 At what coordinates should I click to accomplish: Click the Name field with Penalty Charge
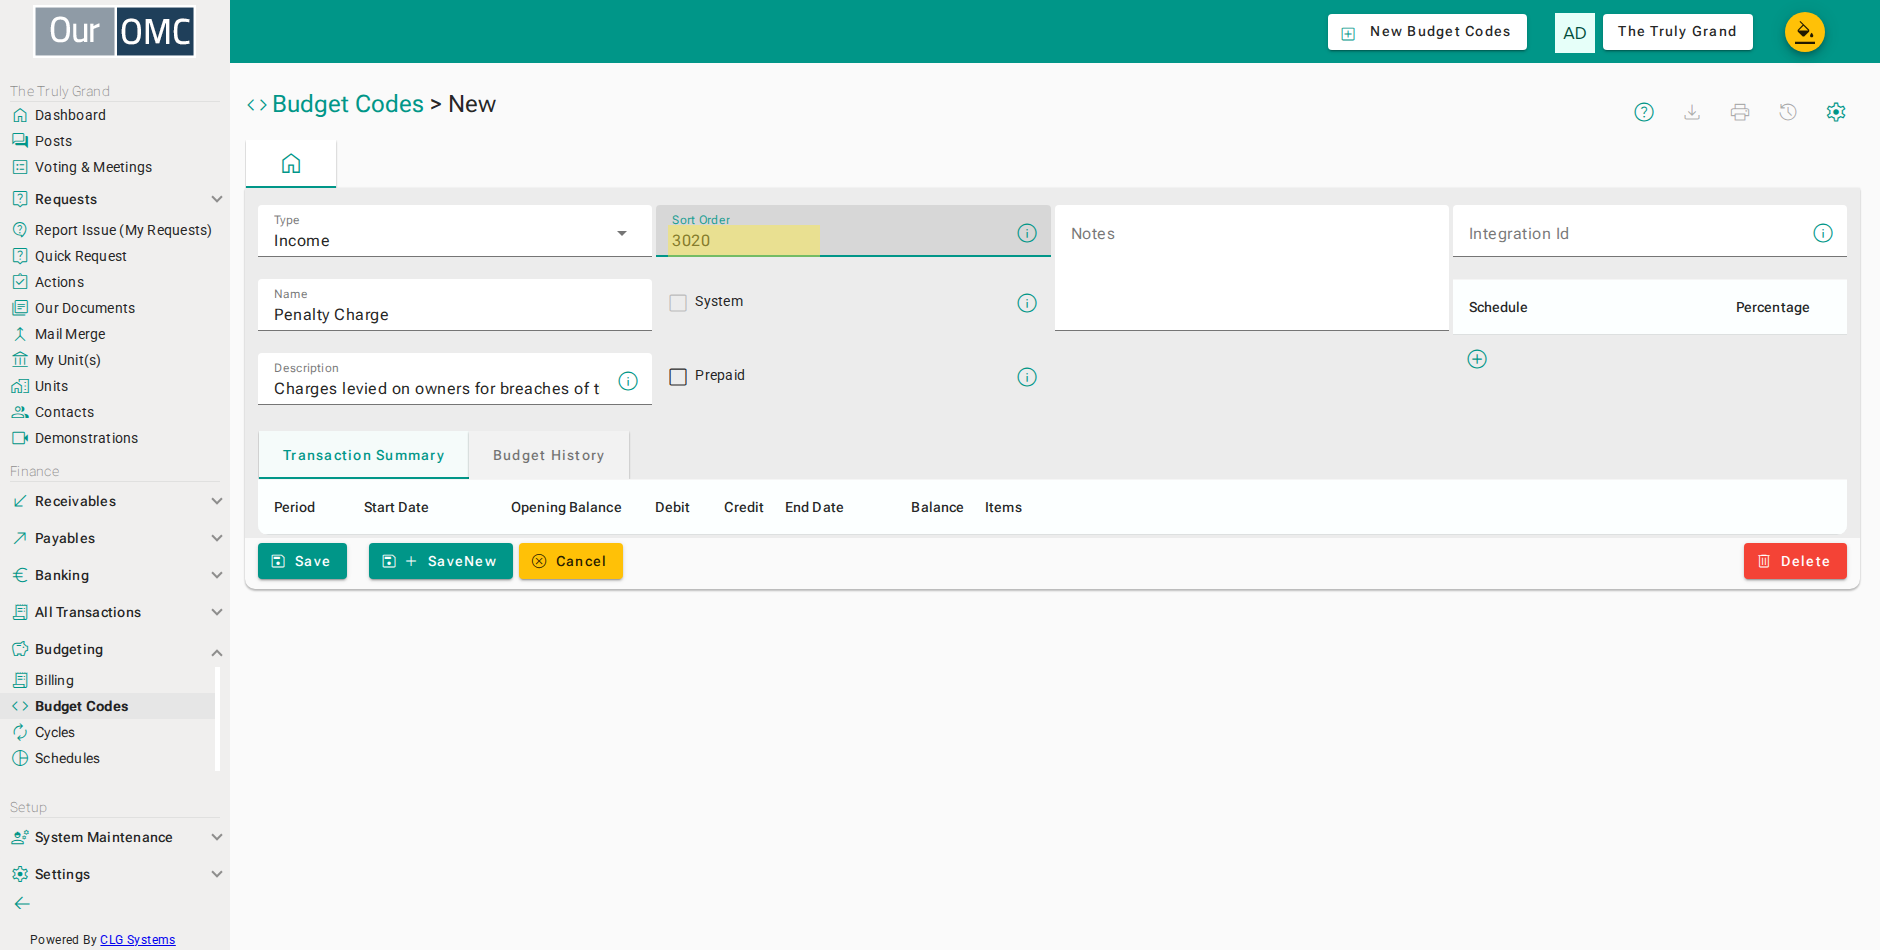[455, 305]
